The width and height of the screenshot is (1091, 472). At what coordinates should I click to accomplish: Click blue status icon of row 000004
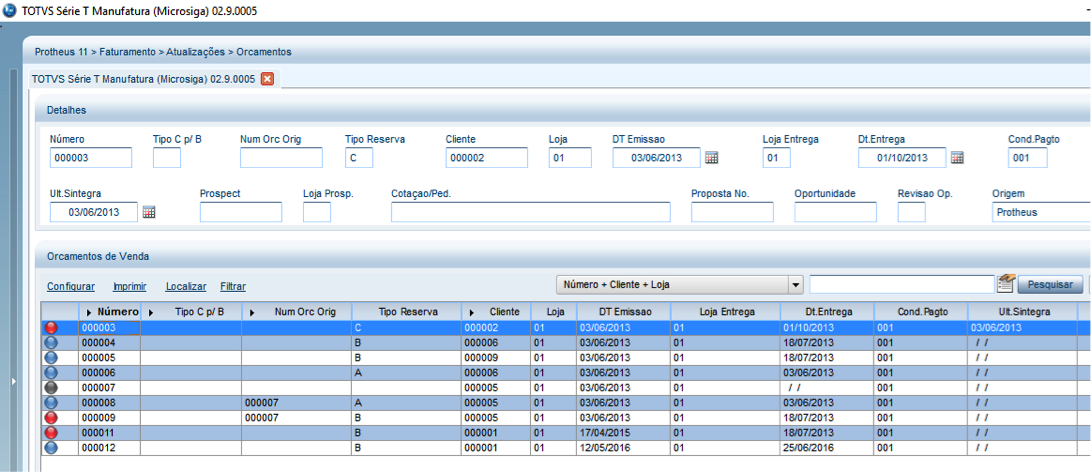tap(51, 343)
